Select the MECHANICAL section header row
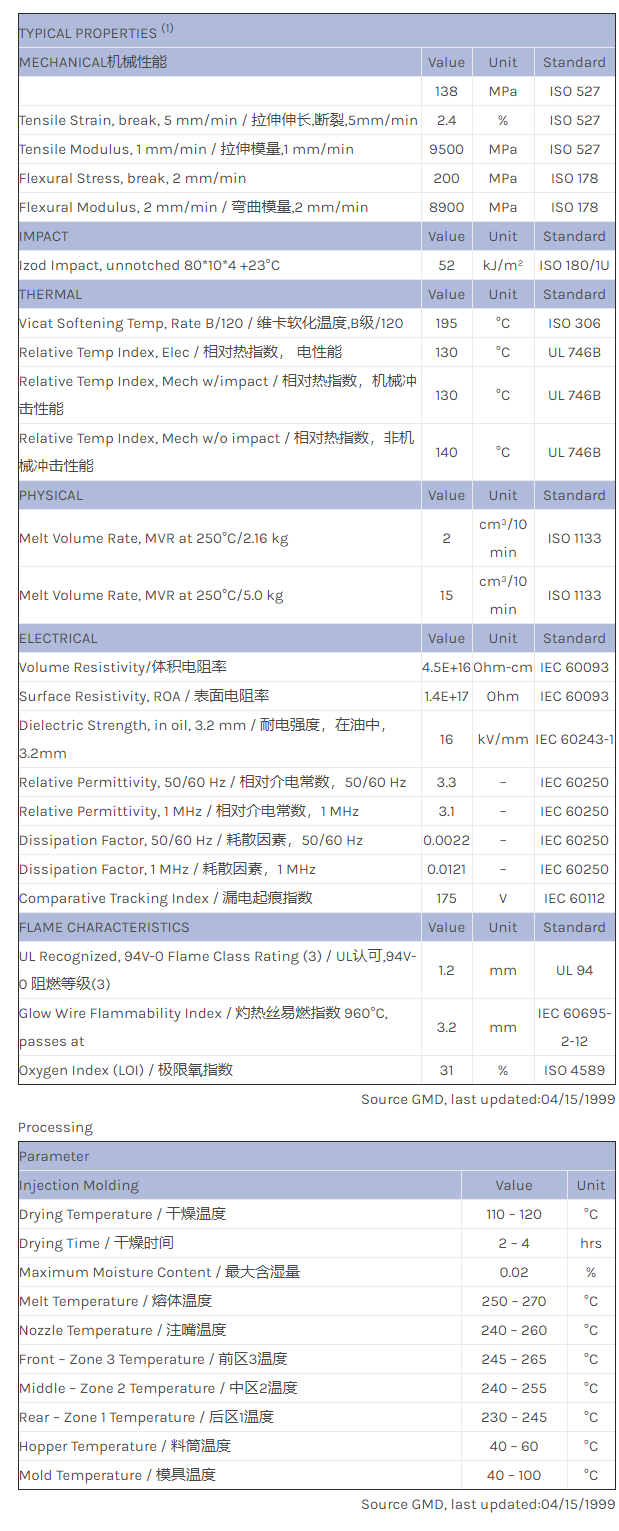Viewport: 619px width, 1531px height. pyautogui.click(x=93, y=62)
